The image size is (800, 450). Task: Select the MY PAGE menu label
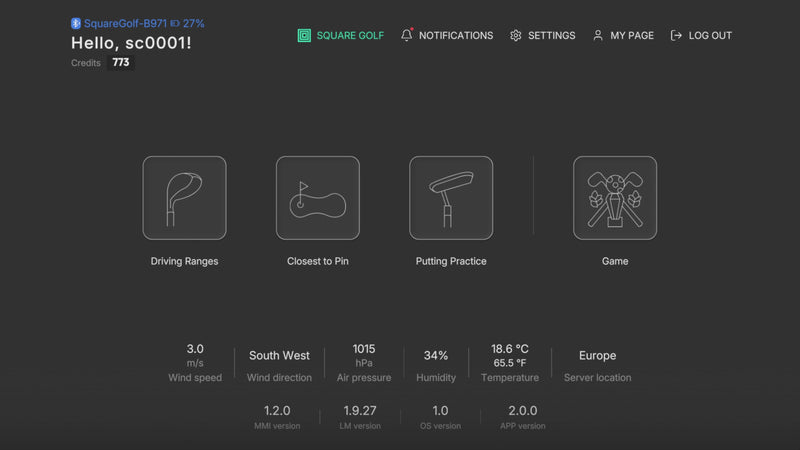click(x=632, y=35)
